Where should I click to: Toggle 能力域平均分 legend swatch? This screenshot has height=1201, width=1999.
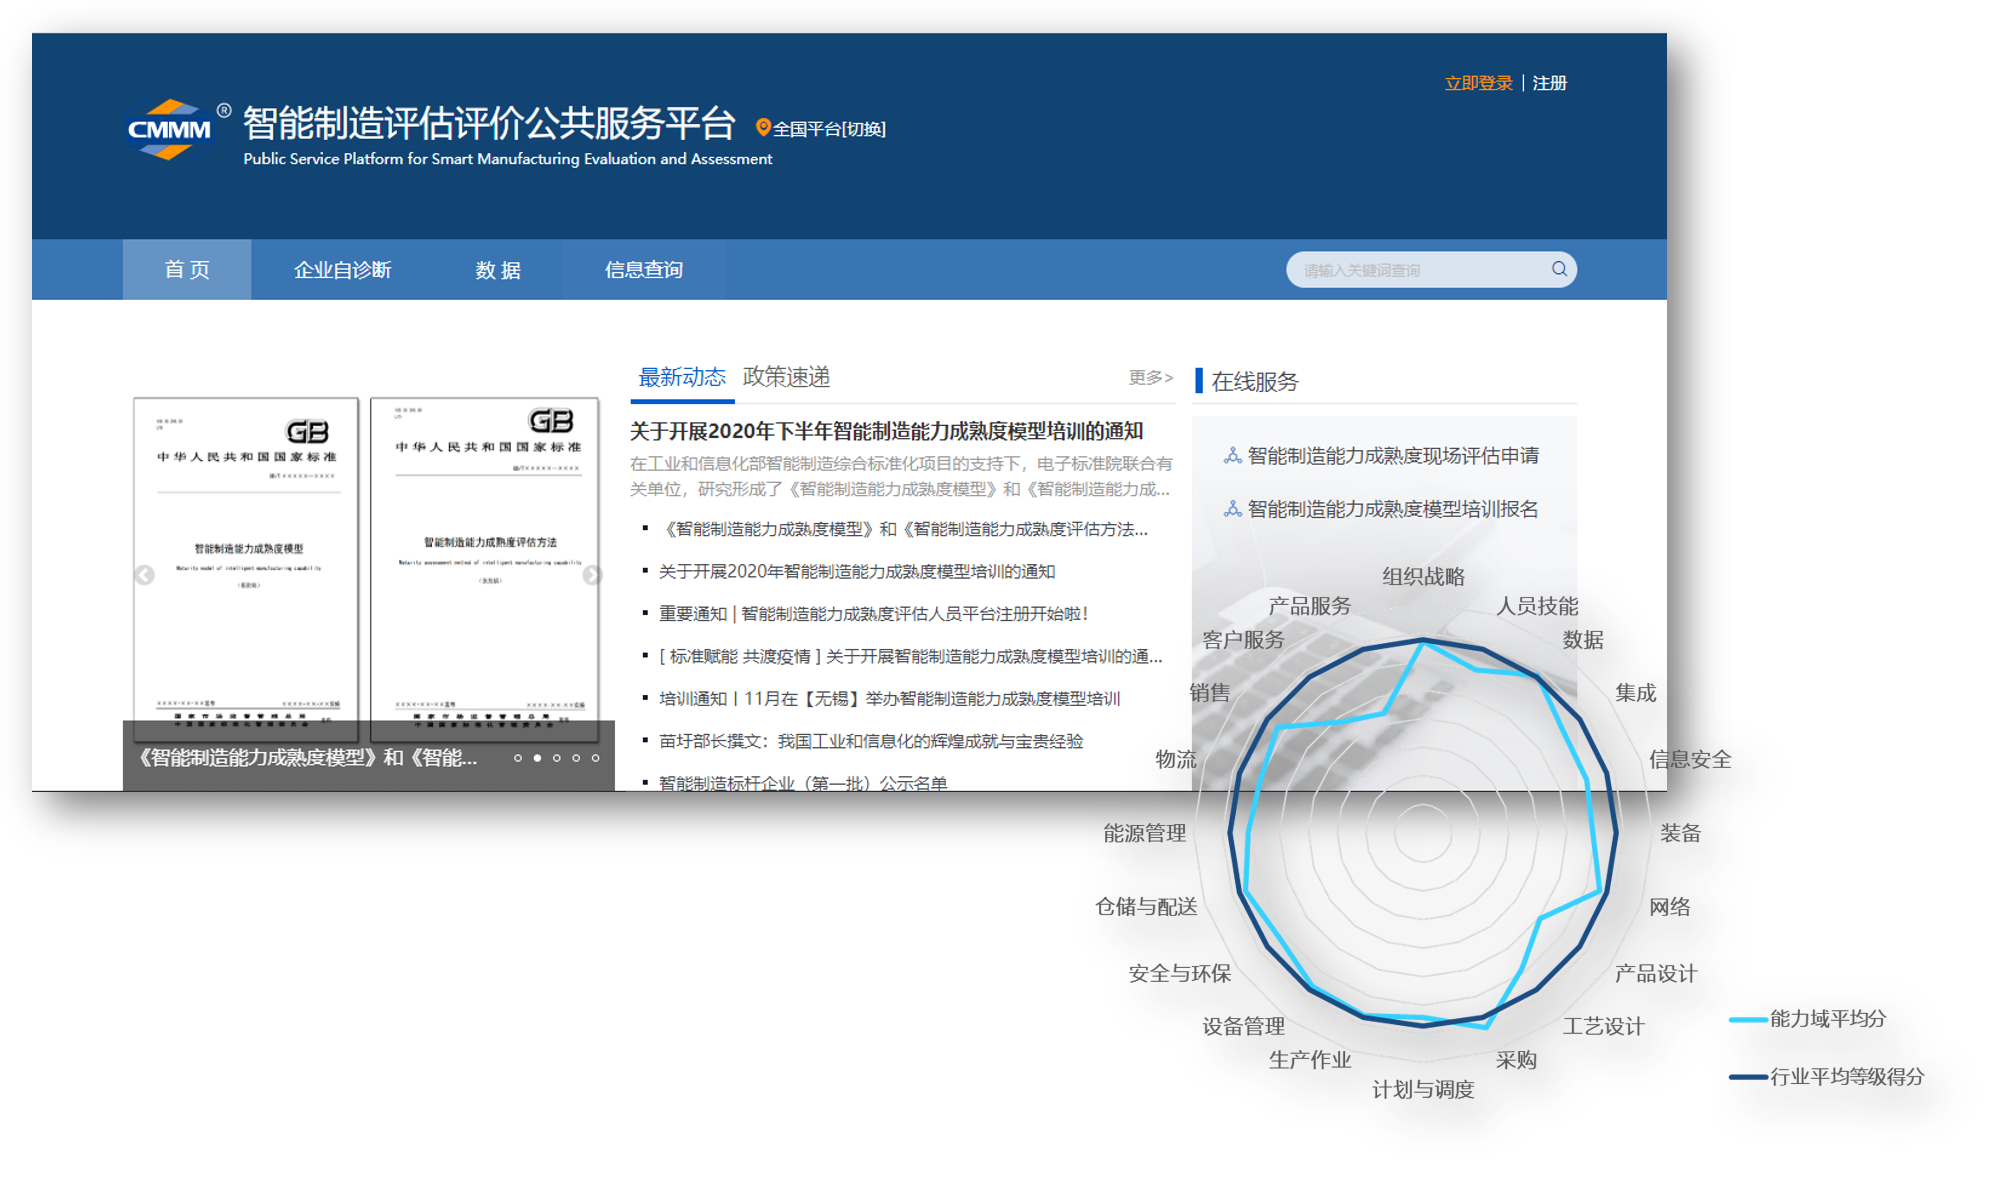(x=1748, y=1019)
